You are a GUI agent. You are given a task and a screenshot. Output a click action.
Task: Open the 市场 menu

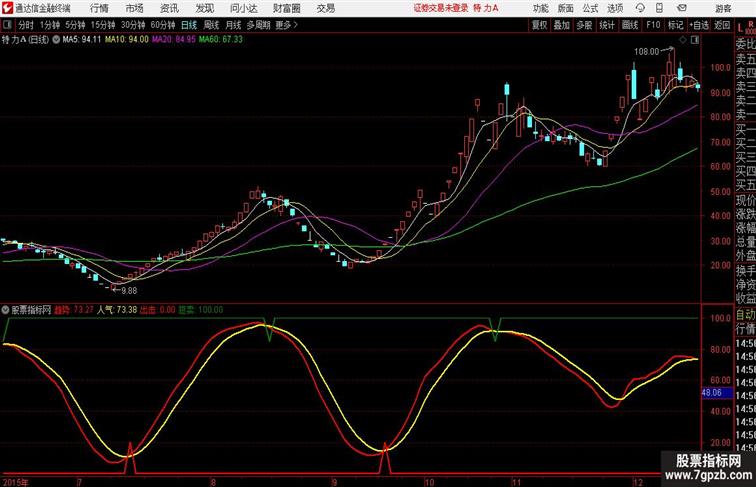coord(135,8)
